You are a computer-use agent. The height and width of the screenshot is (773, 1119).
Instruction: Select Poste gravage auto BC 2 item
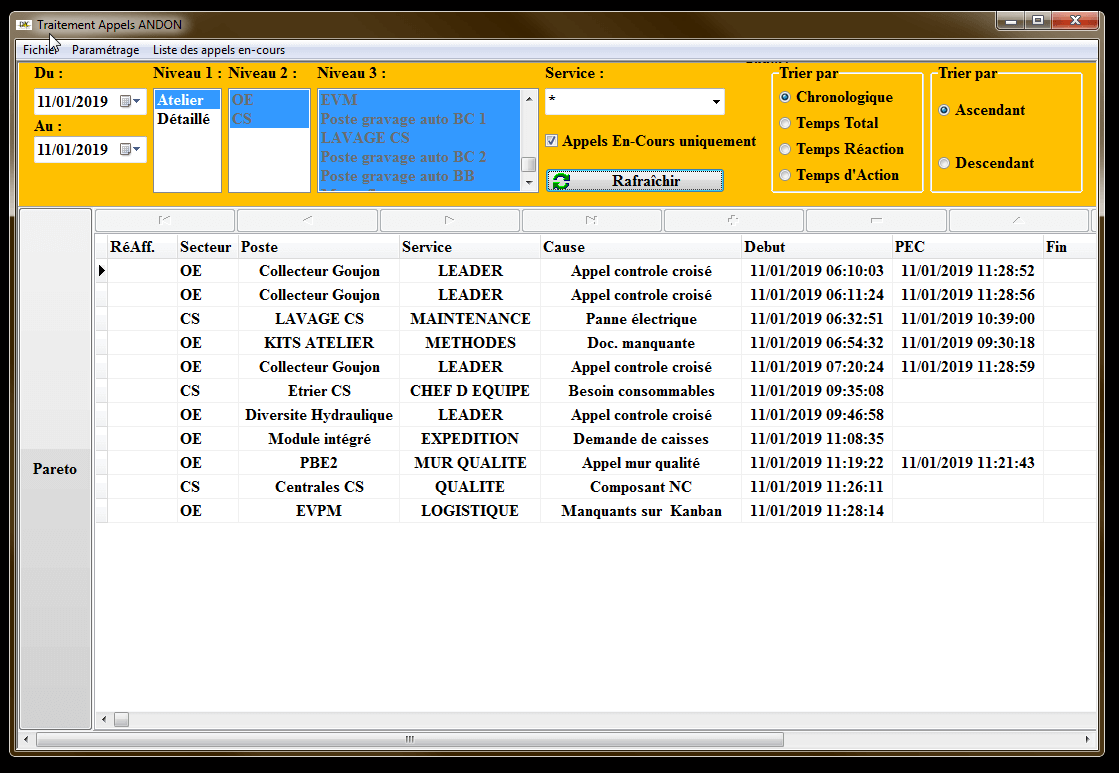[x=420, y=157]
